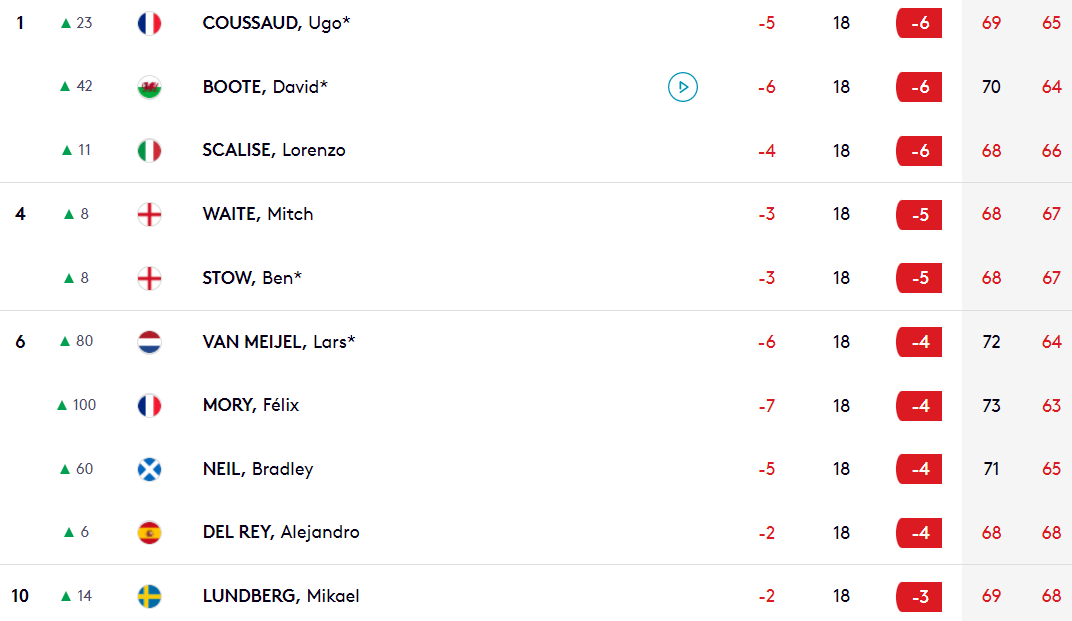Image resolution: width=1072 pixels, height=621 pixels.
Task: Click the Spanish flag beside Del Rey
Action: tap(149, 533)
